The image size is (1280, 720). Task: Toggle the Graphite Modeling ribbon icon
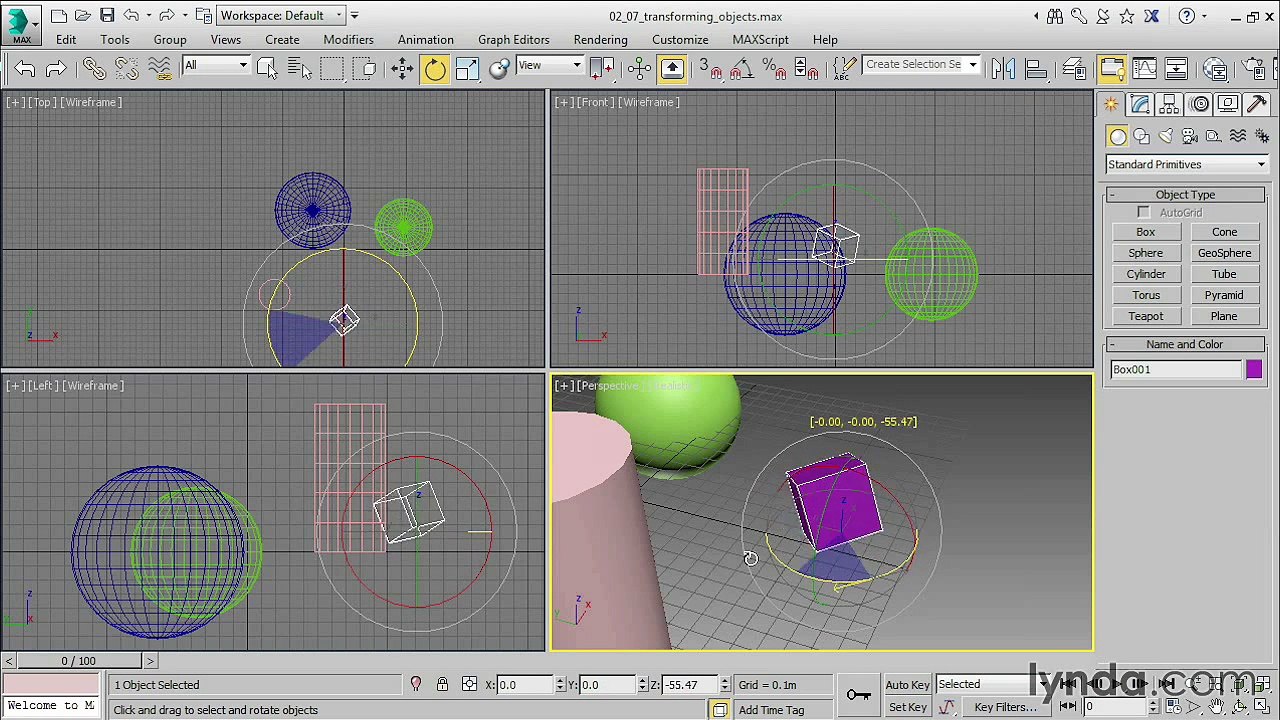[1111, 68]
